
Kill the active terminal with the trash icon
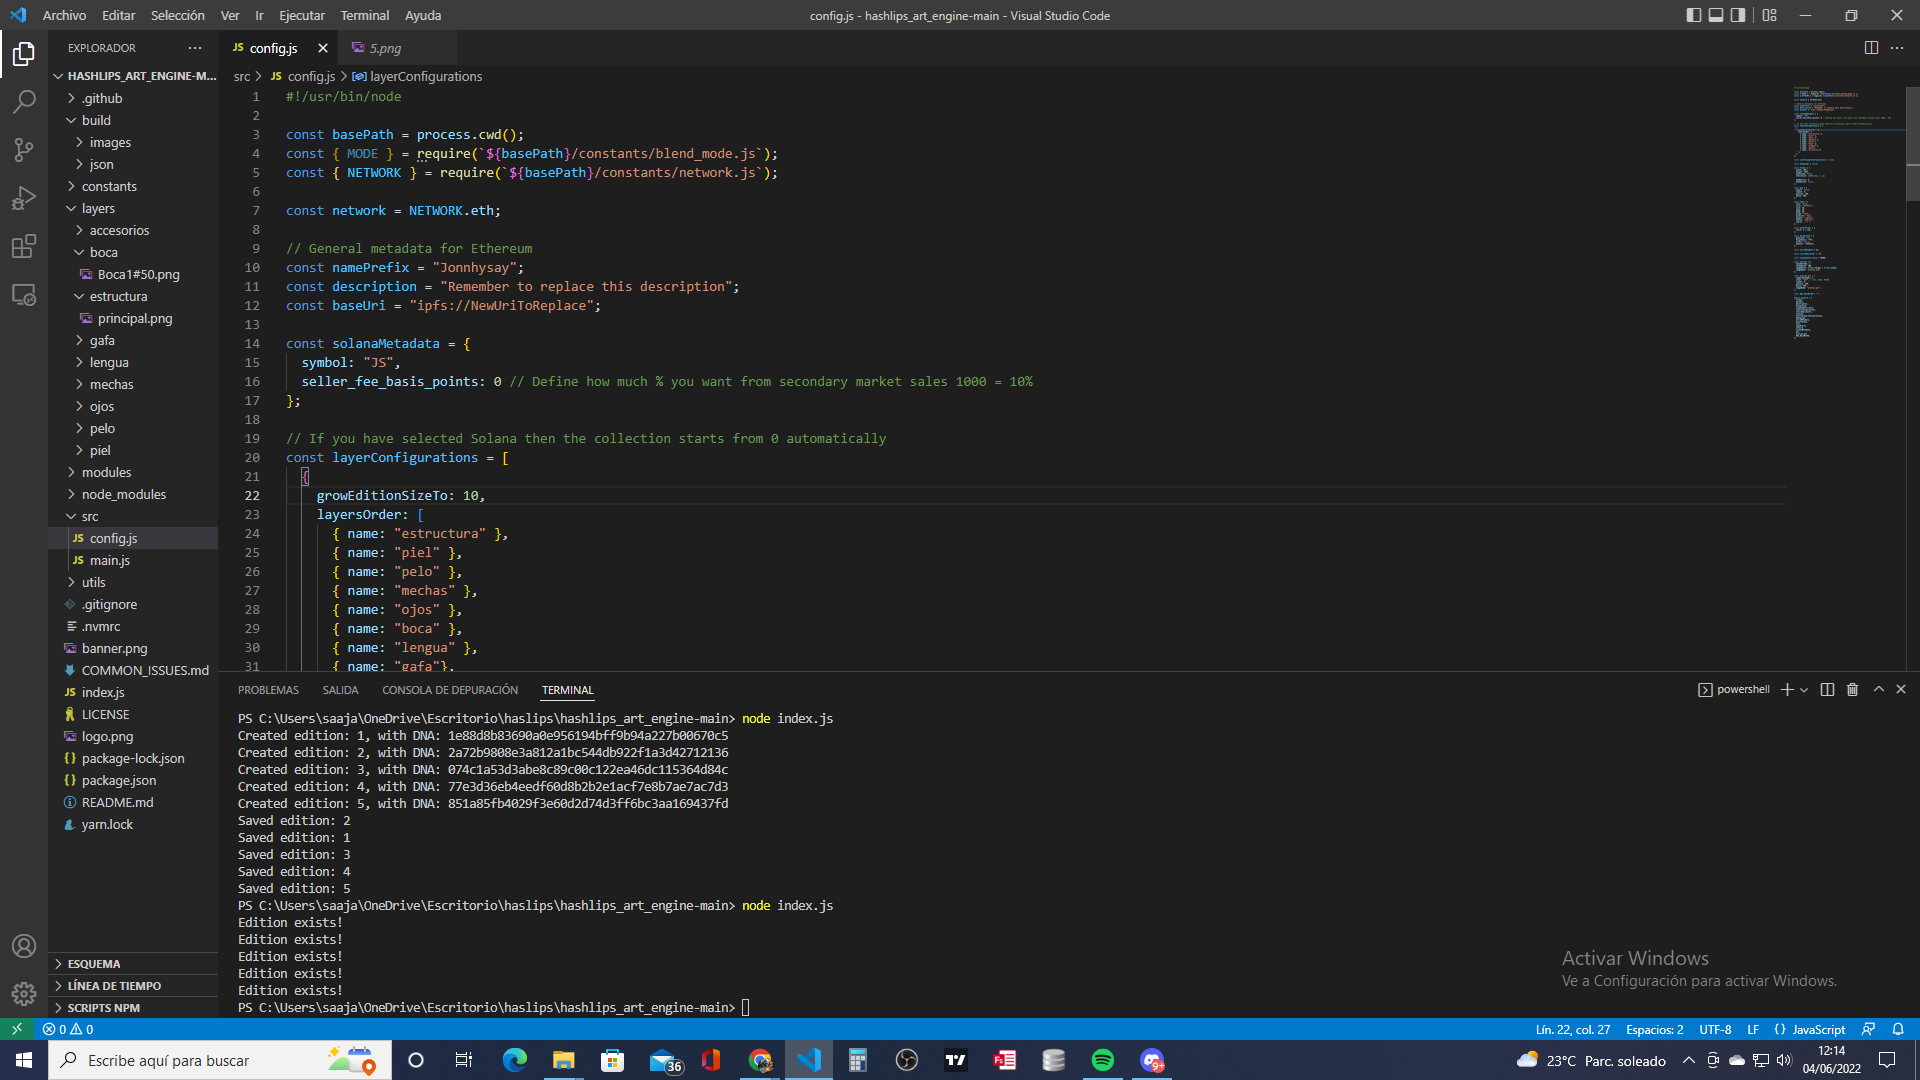tap(1853, 689)
